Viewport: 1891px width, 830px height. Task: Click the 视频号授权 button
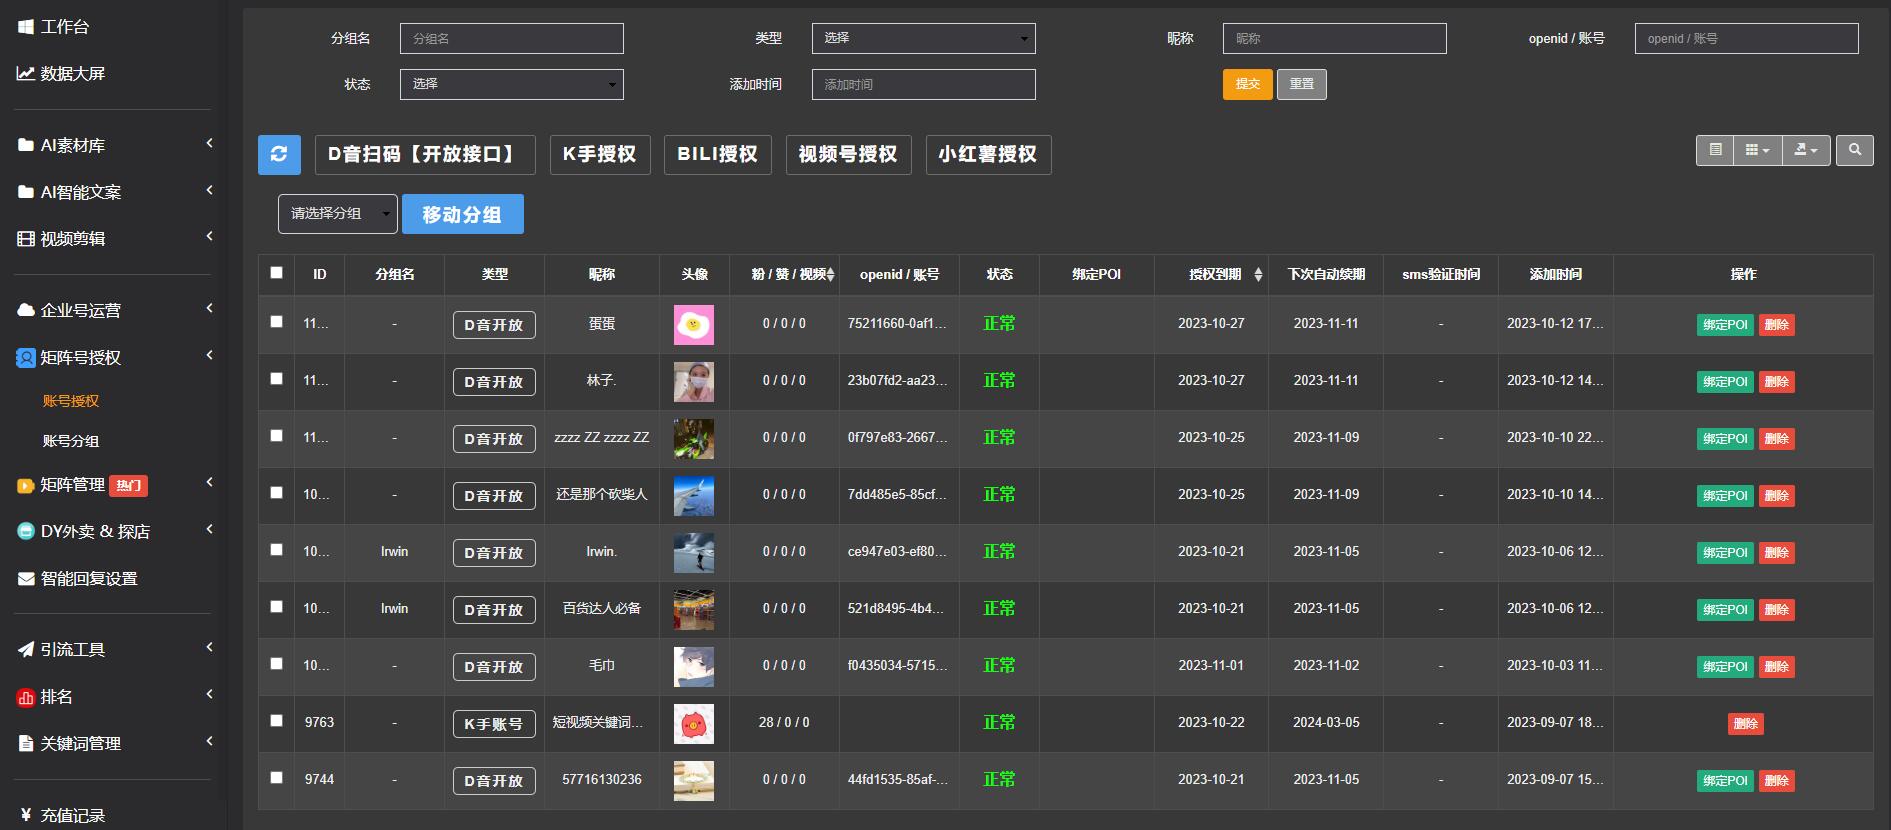(848, 155)
